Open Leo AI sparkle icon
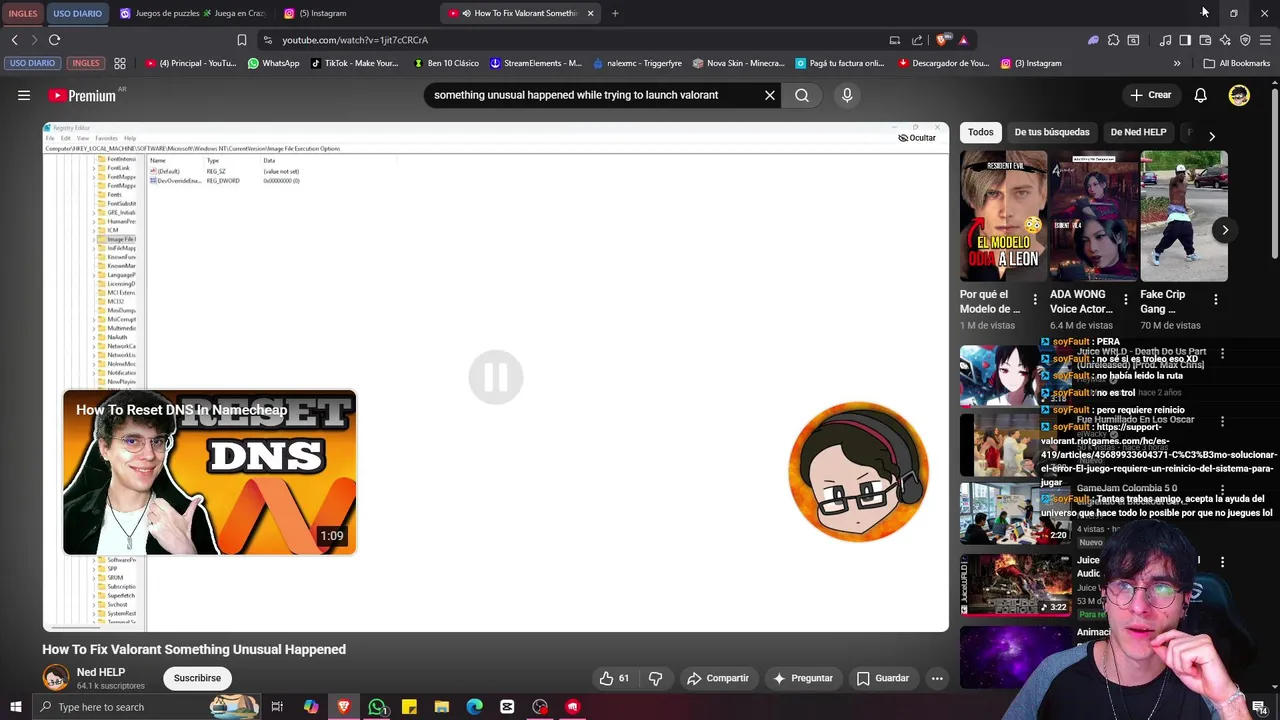 click(x=1225, y=40)
